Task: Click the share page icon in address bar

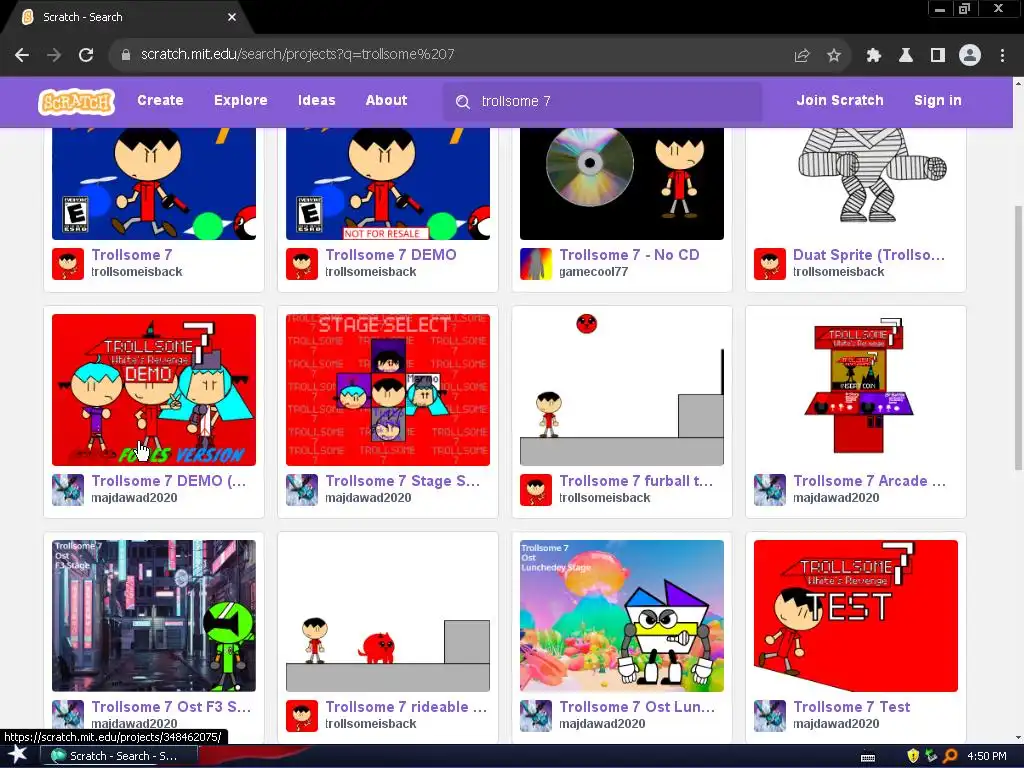Action: coord(802,56)
